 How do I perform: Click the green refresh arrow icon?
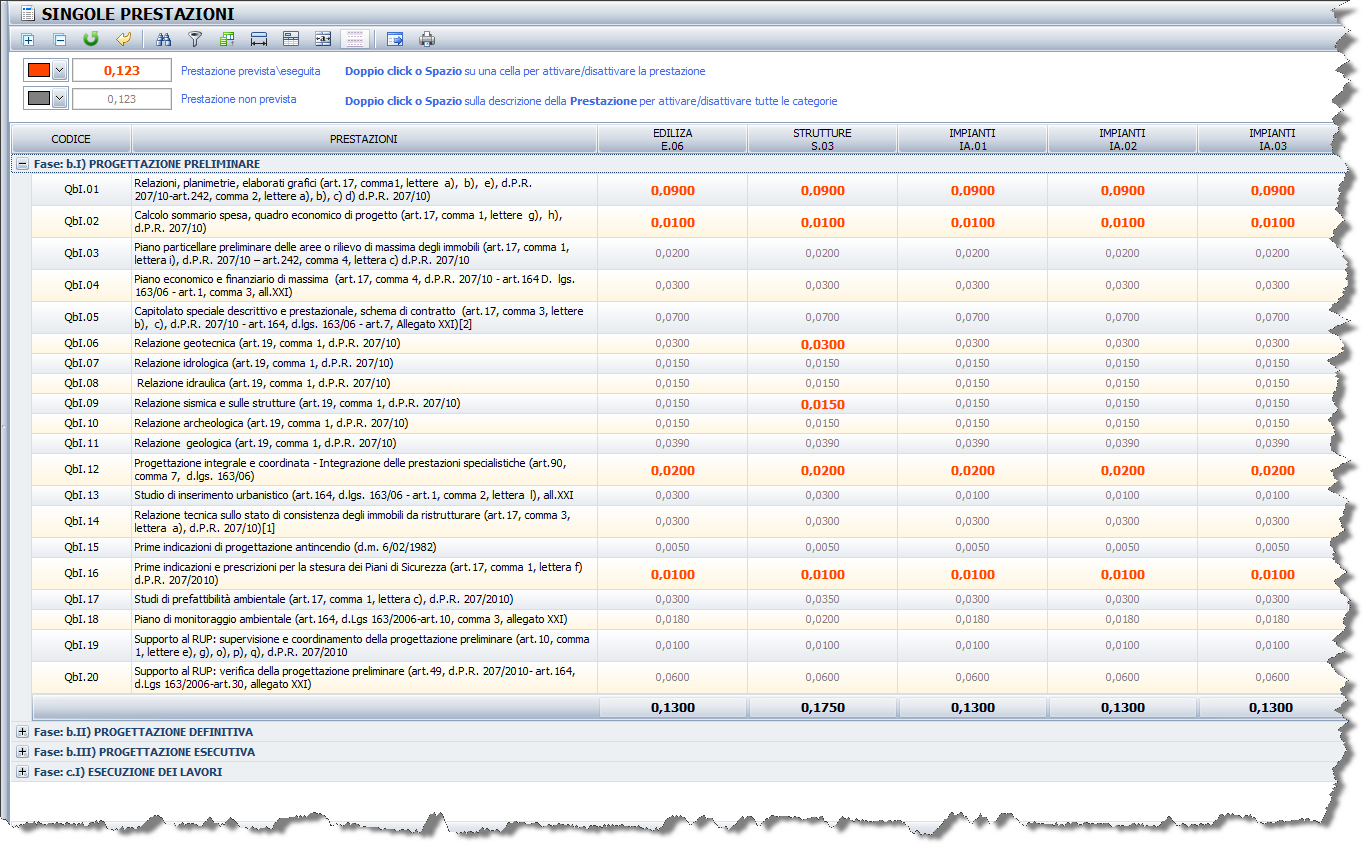[x=91, y=39]
